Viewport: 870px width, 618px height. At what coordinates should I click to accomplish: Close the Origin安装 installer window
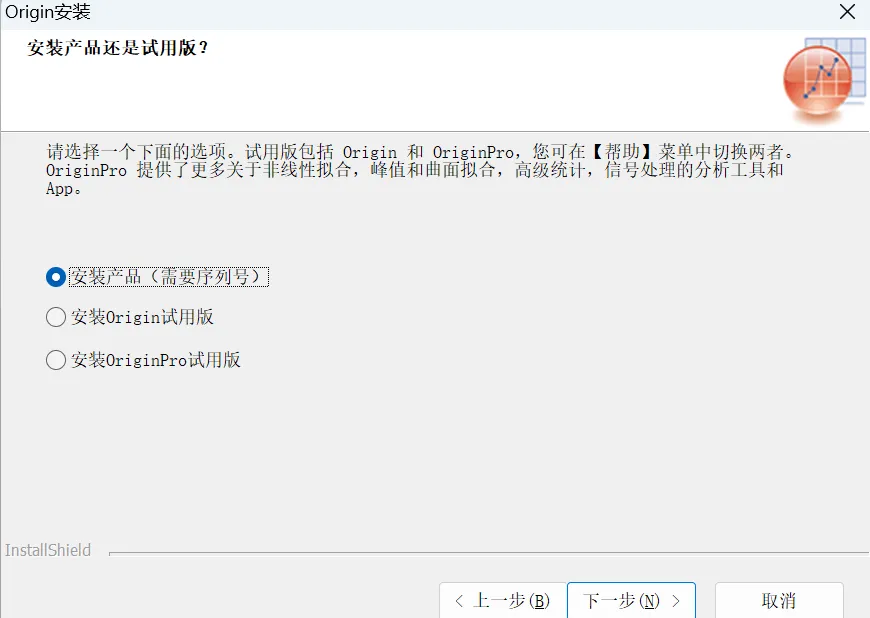tap(847, 12)
